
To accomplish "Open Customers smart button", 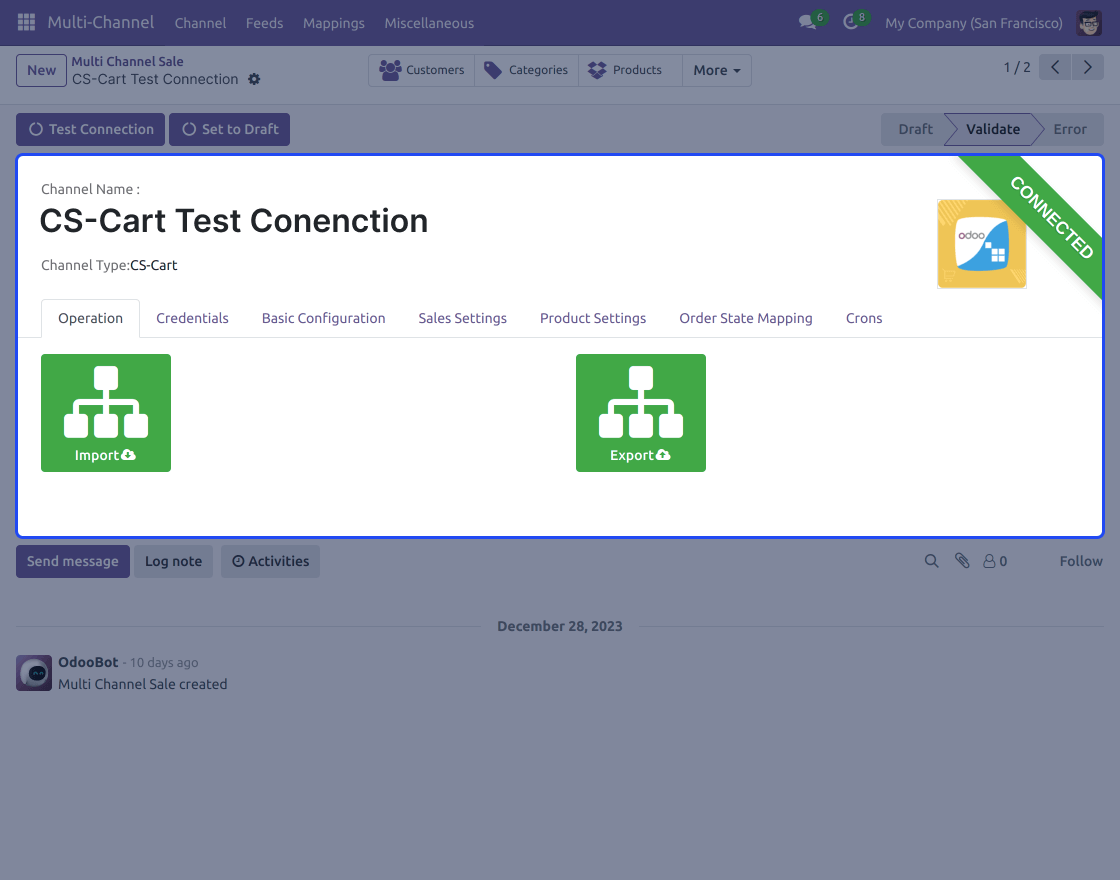I will click(421, 70).
